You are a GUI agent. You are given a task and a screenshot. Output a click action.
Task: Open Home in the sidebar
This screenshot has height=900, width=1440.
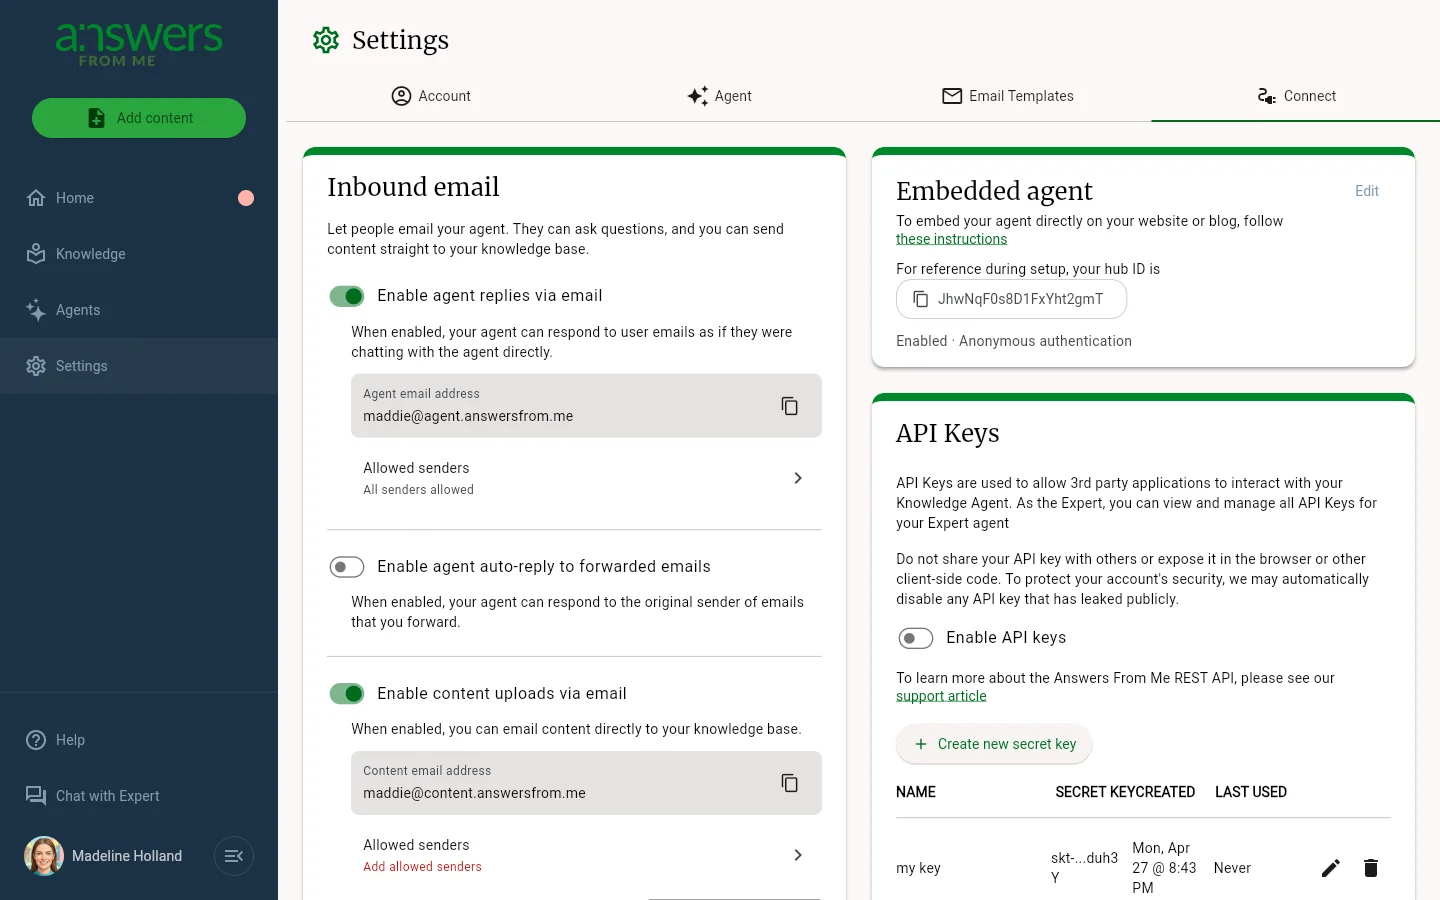tap(139, 198)
